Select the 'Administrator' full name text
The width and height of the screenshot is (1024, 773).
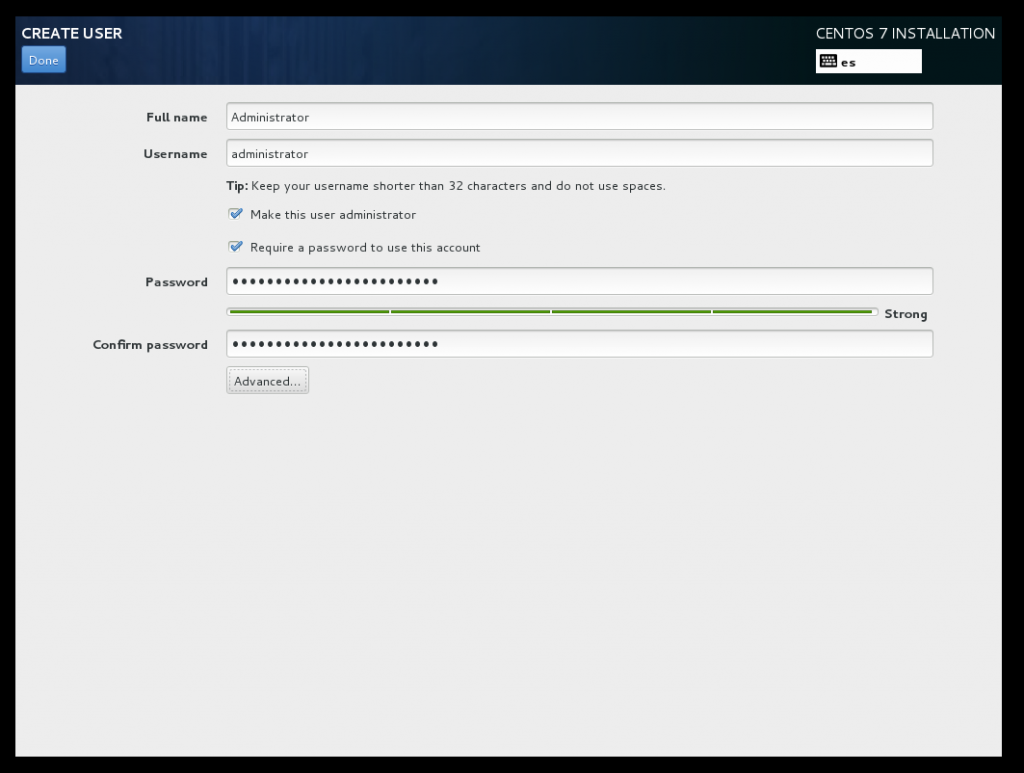[x=268, y=116]
